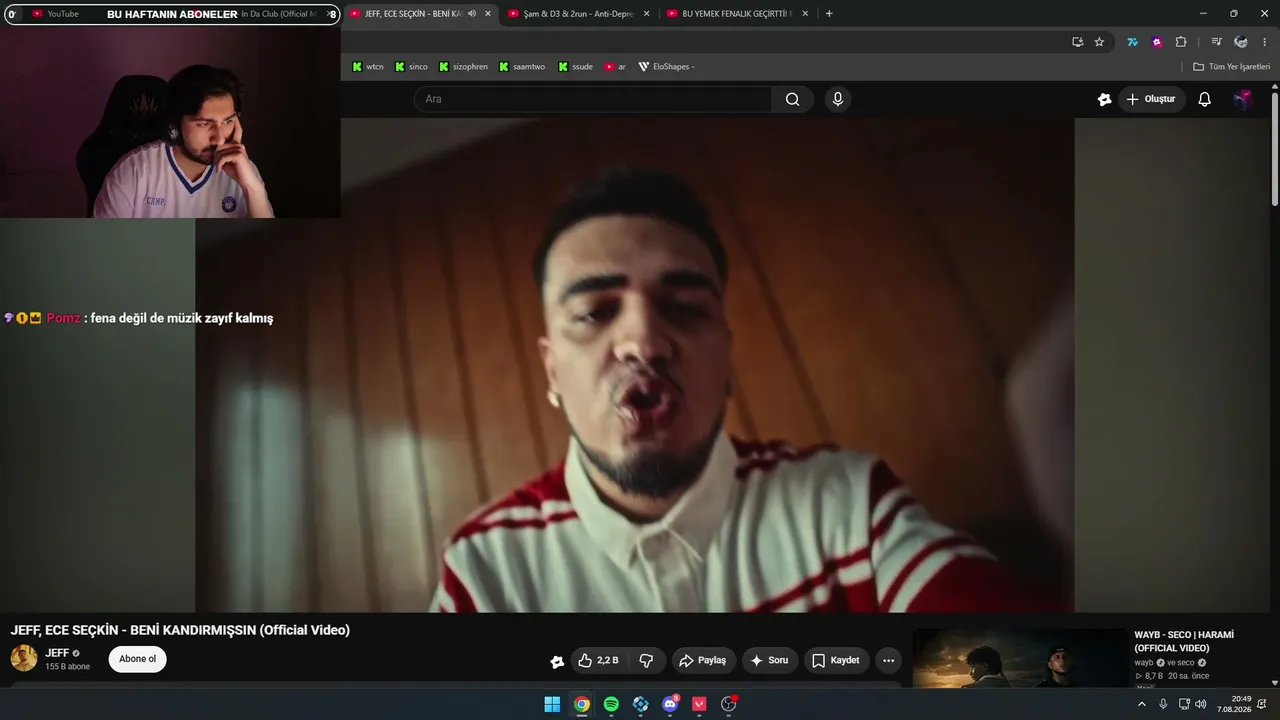The width and height of the screenshot is (1280, 720).
Task: Close the BU YEMEK FENALIK GEÇİRTTİ tab
Action: (805, 14)
